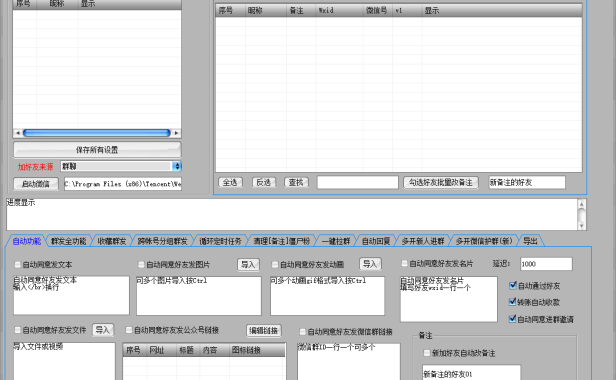616x380 pixels.
Task: Click 导入 next to 自动同意好友发文件
Action: (103, 329)
